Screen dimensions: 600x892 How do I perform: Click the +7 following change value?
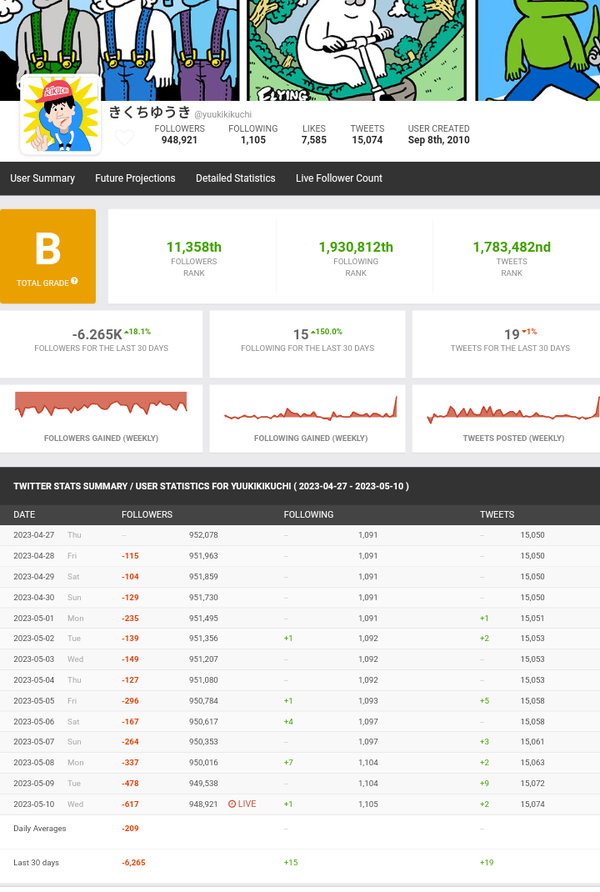point(288,762)
